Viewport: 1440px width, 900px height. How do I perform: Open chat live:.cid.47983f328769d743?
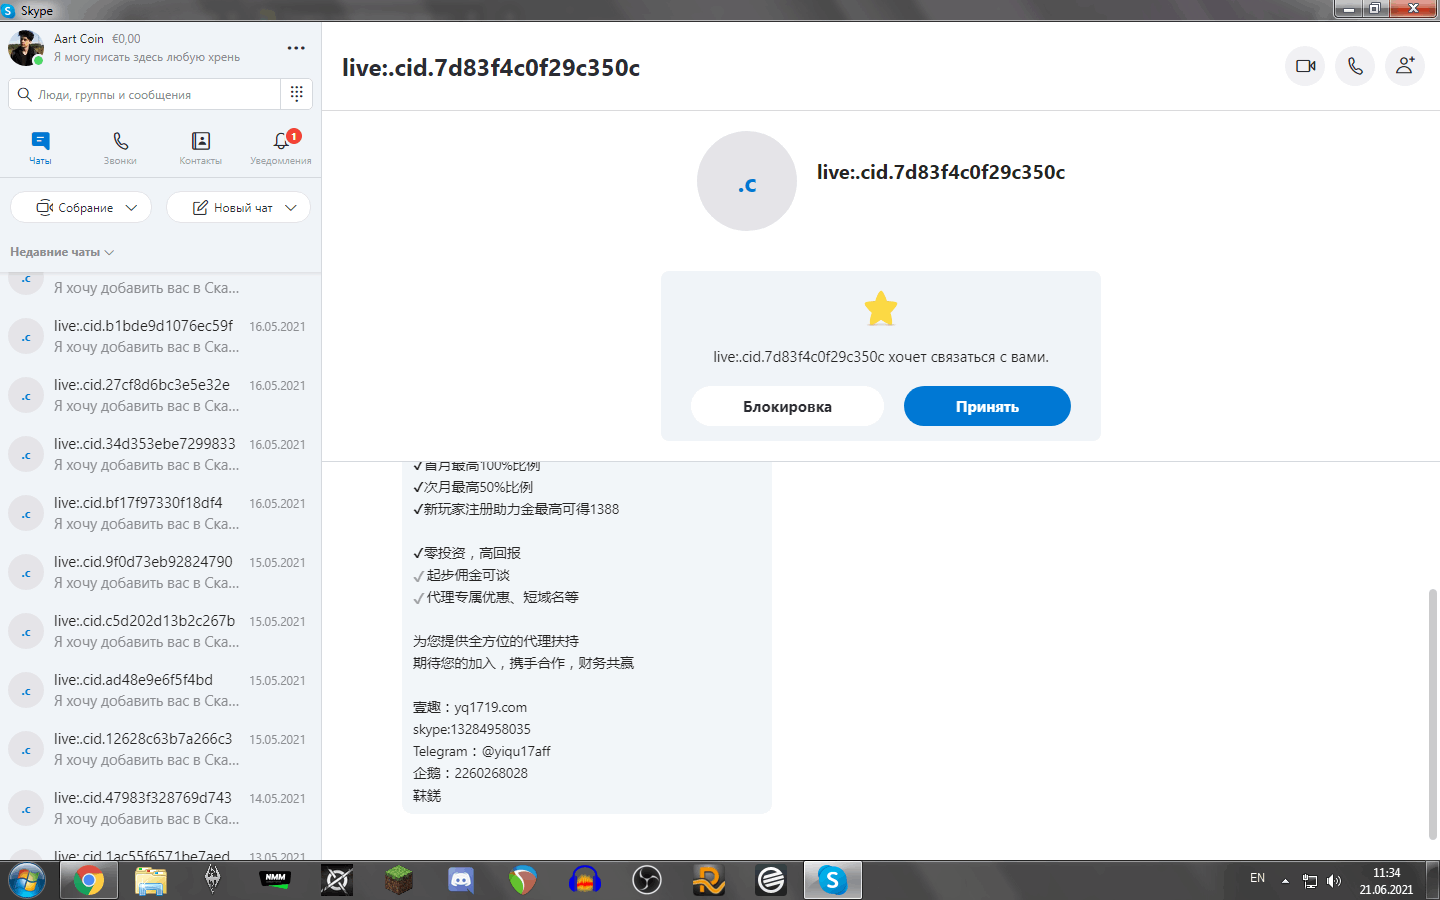[x=160, y=808]
